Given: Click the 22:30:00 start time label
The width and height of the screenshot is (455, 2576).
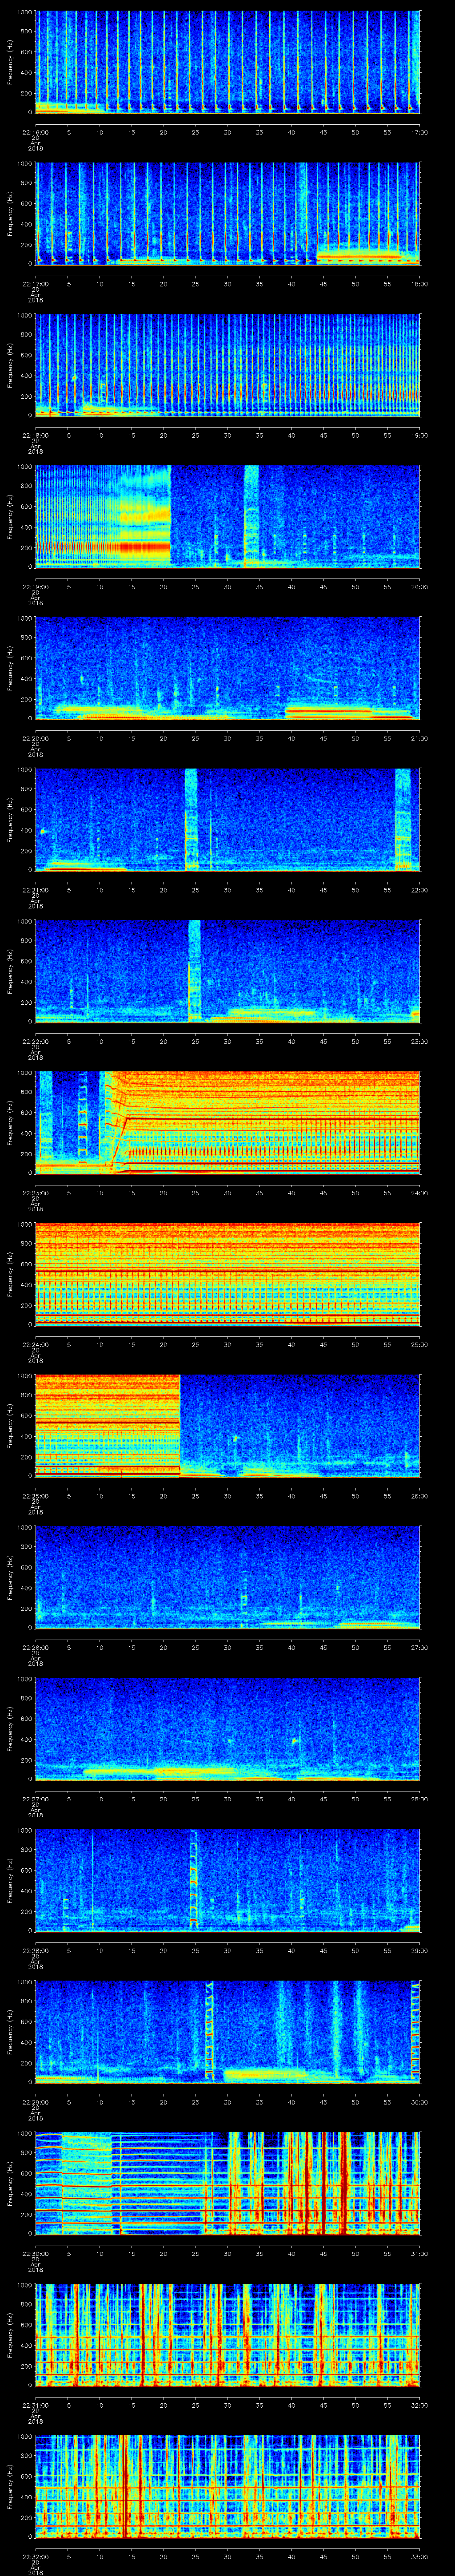Looking at the screenshot, I should (36, 2255).
